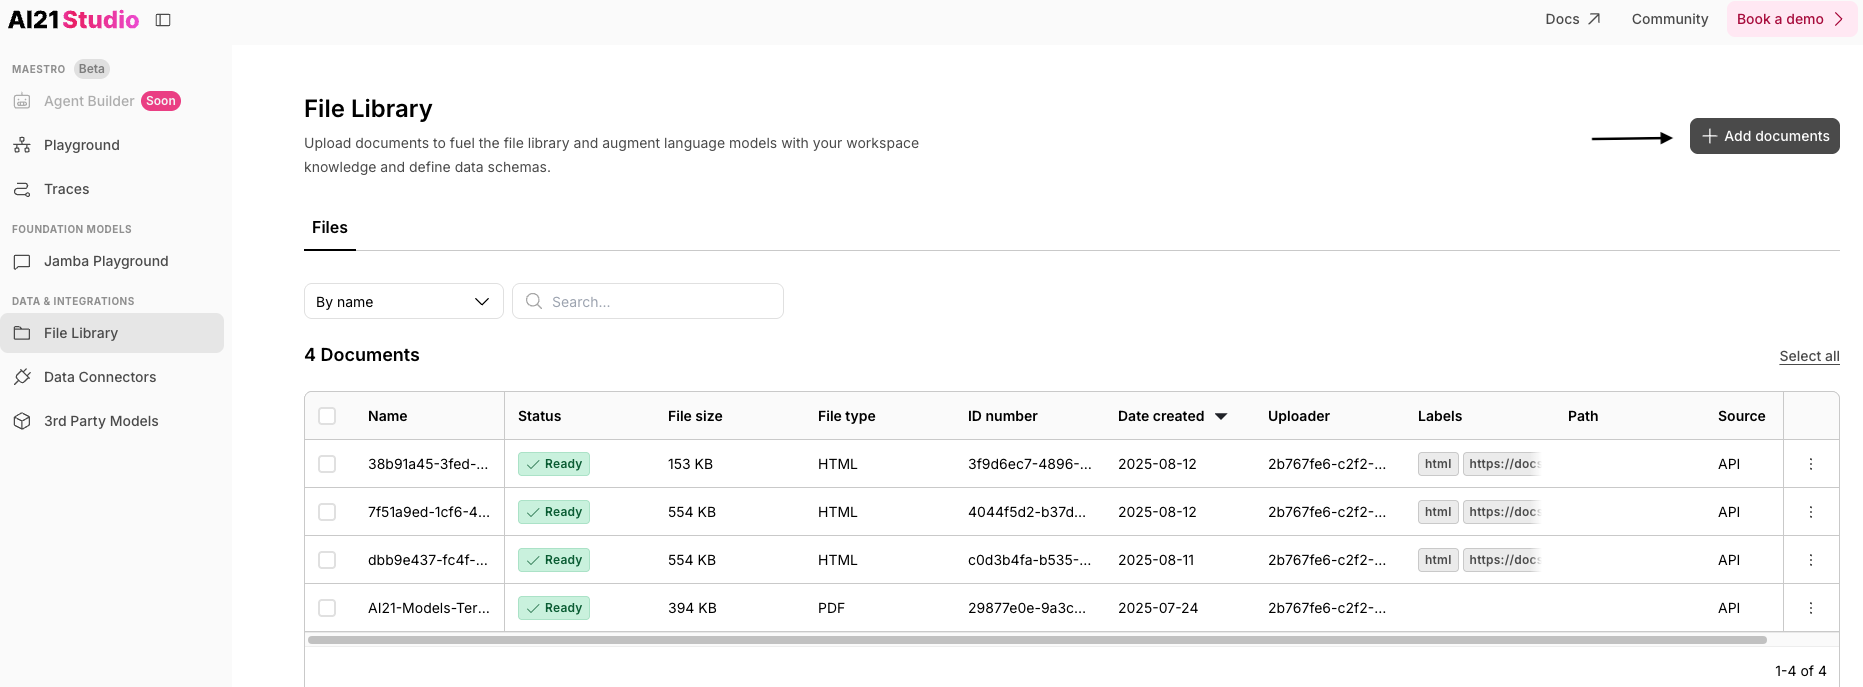Click the Select all link
The image size is (1863, 687).
pyautogui.click(x=1809, y=356)
